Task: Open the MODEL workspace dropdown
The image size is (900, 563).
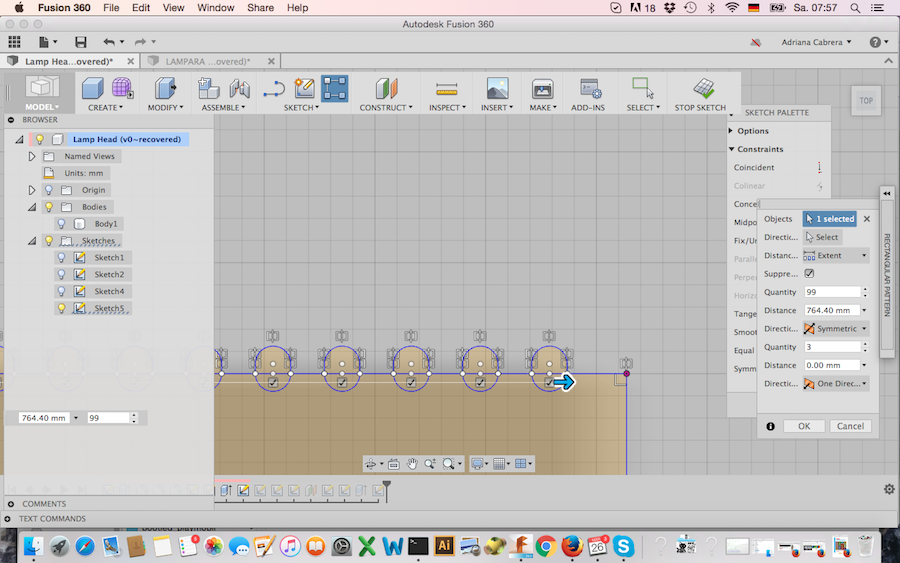Action: [x=41, y=107]
